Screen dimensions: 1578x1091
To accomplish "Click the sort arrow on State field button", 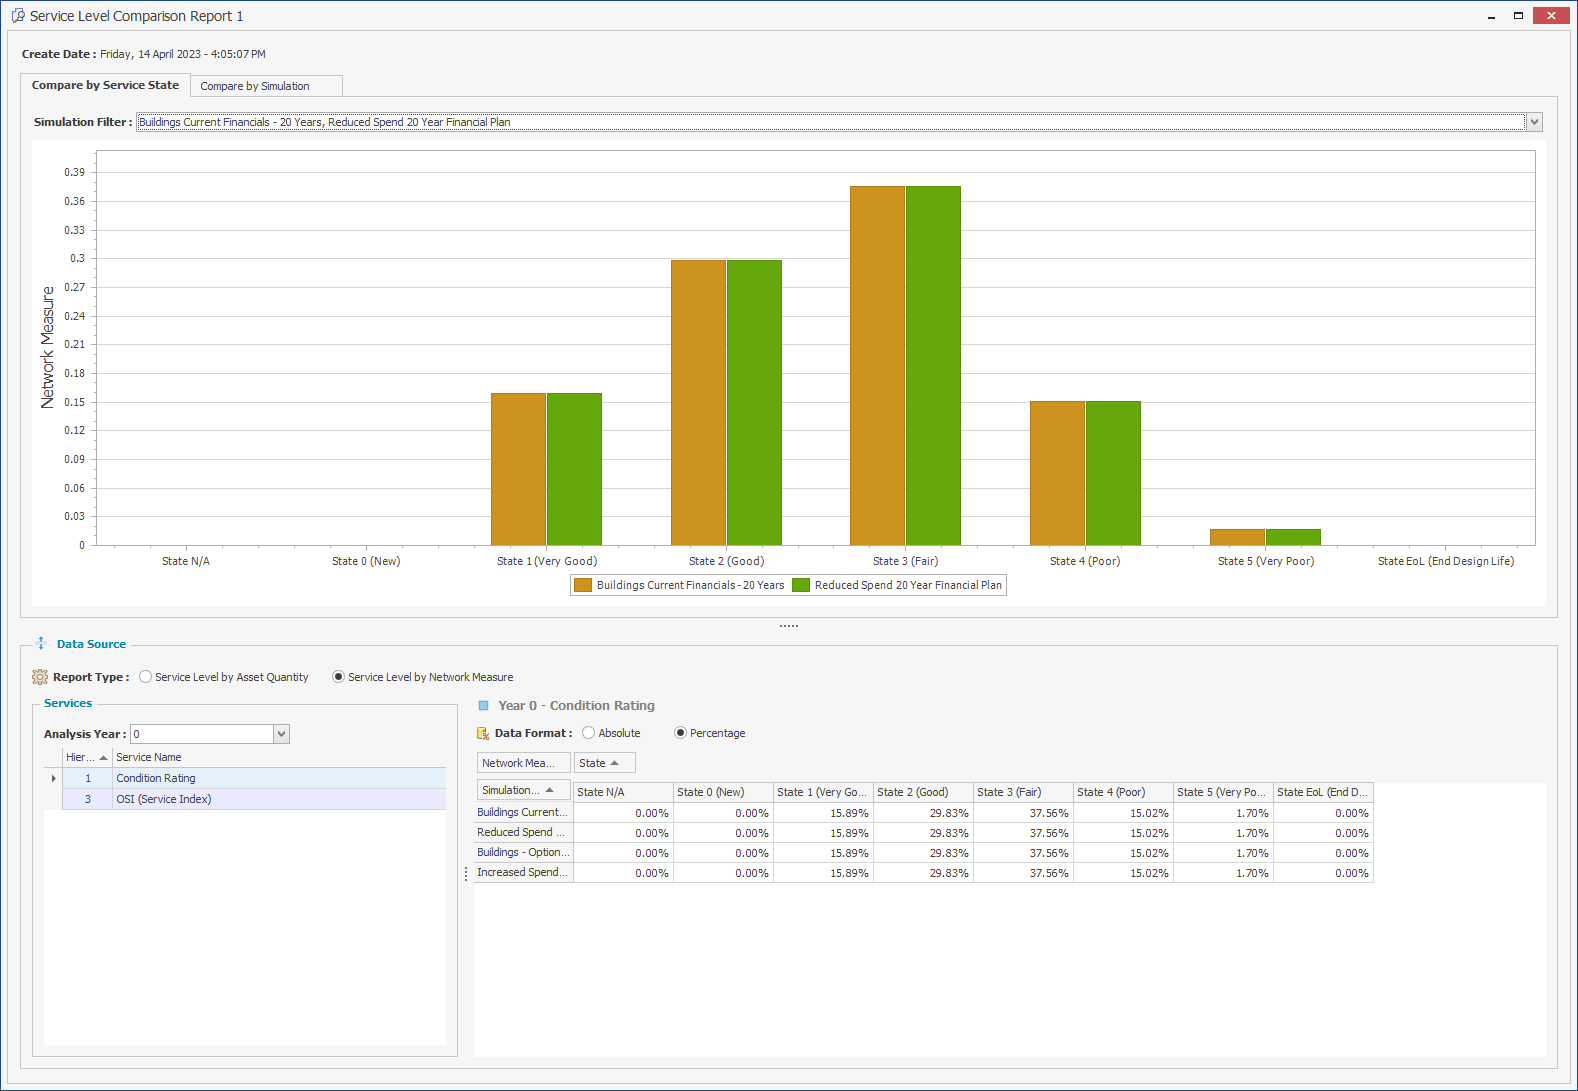I will coord(615,763).
